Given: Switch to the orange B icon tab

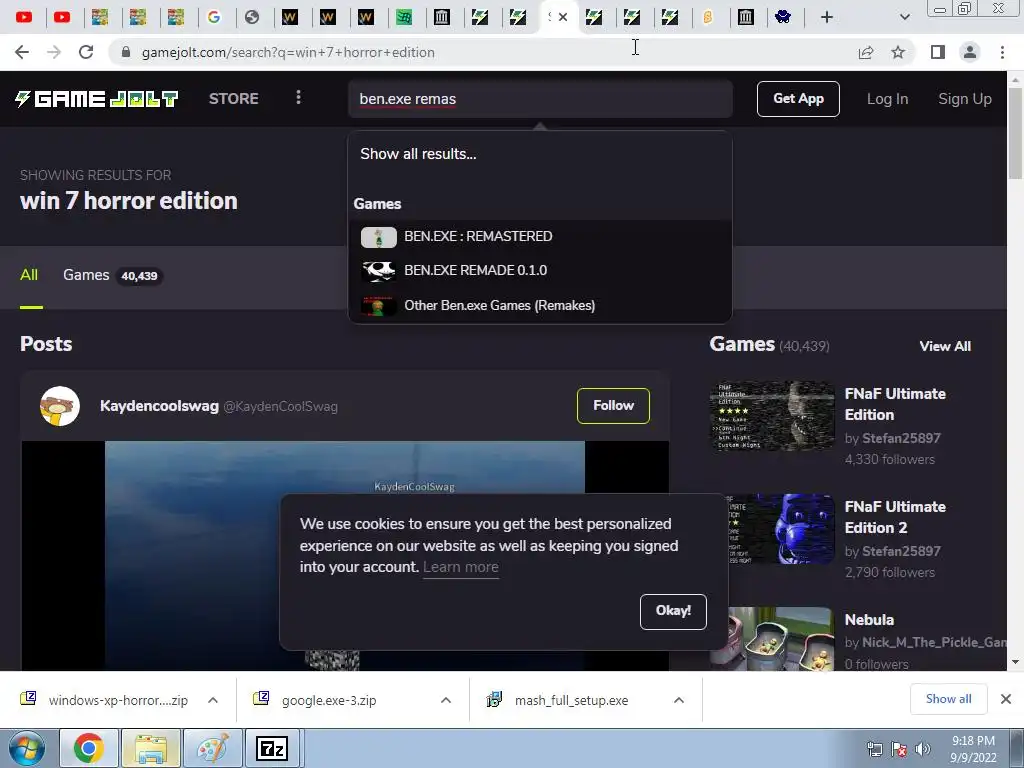Looking at the screenshot, I should click(707, 17).
